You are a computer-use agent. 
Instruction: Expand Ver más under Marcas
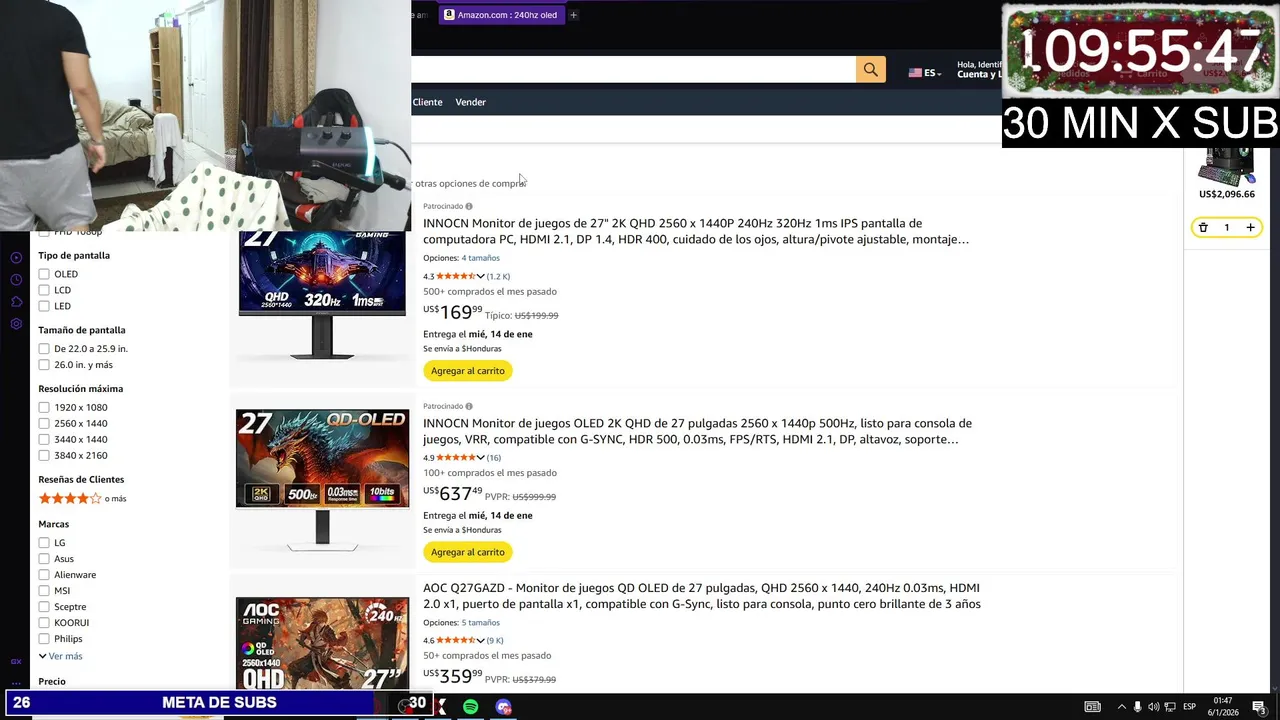click(x=61, y=656)
